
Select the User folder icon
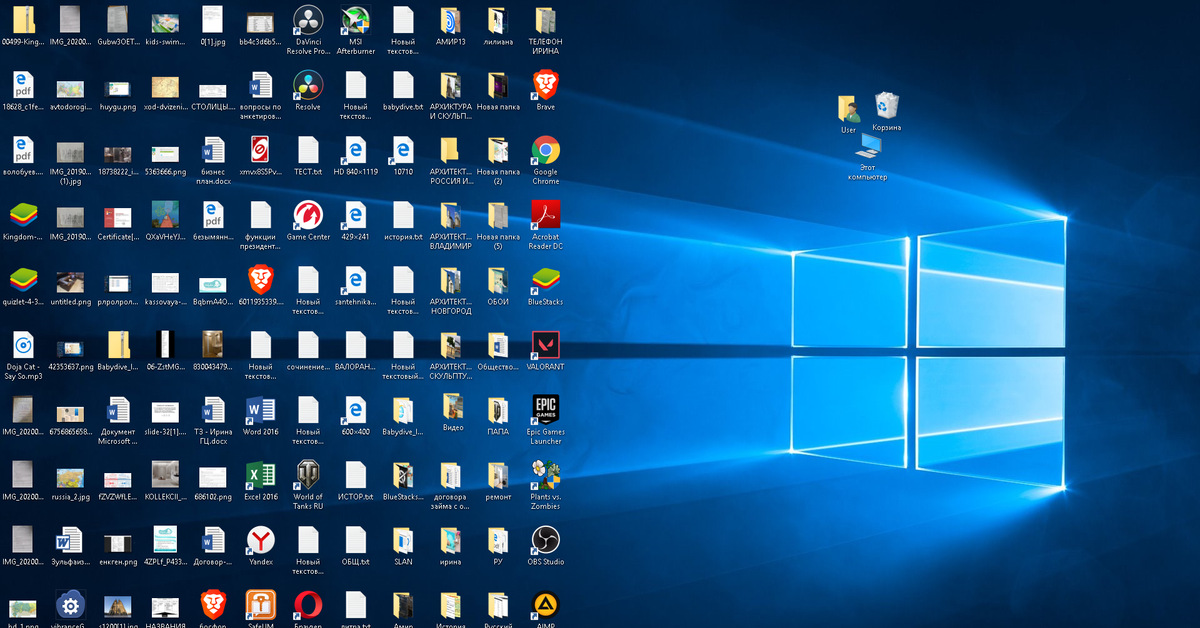(x=848, y=109)
